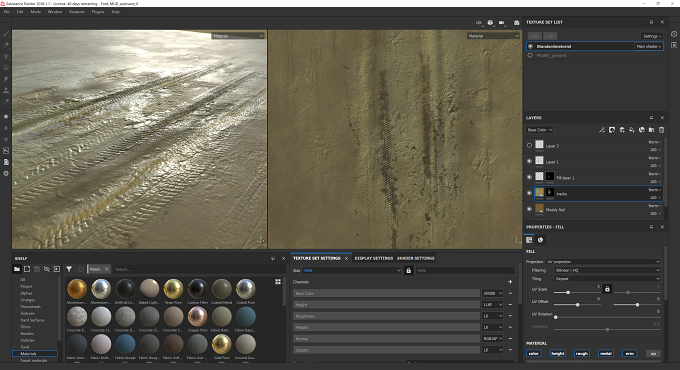Click the UV Rotation slider
This screenshot has width=680, height=370.
tap(607, 317)
